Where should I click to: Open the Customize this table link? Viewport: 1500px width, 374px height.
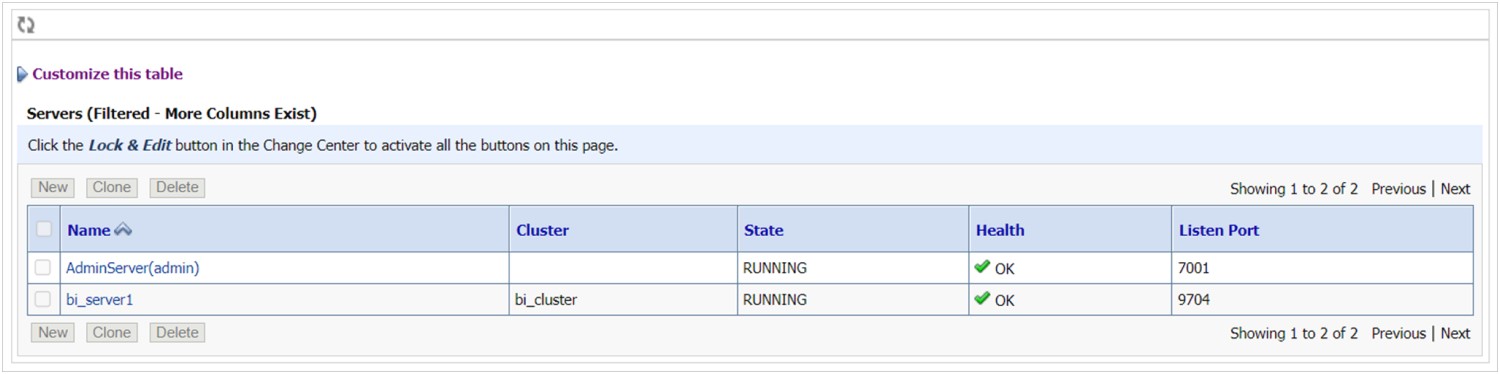point(107,74)
